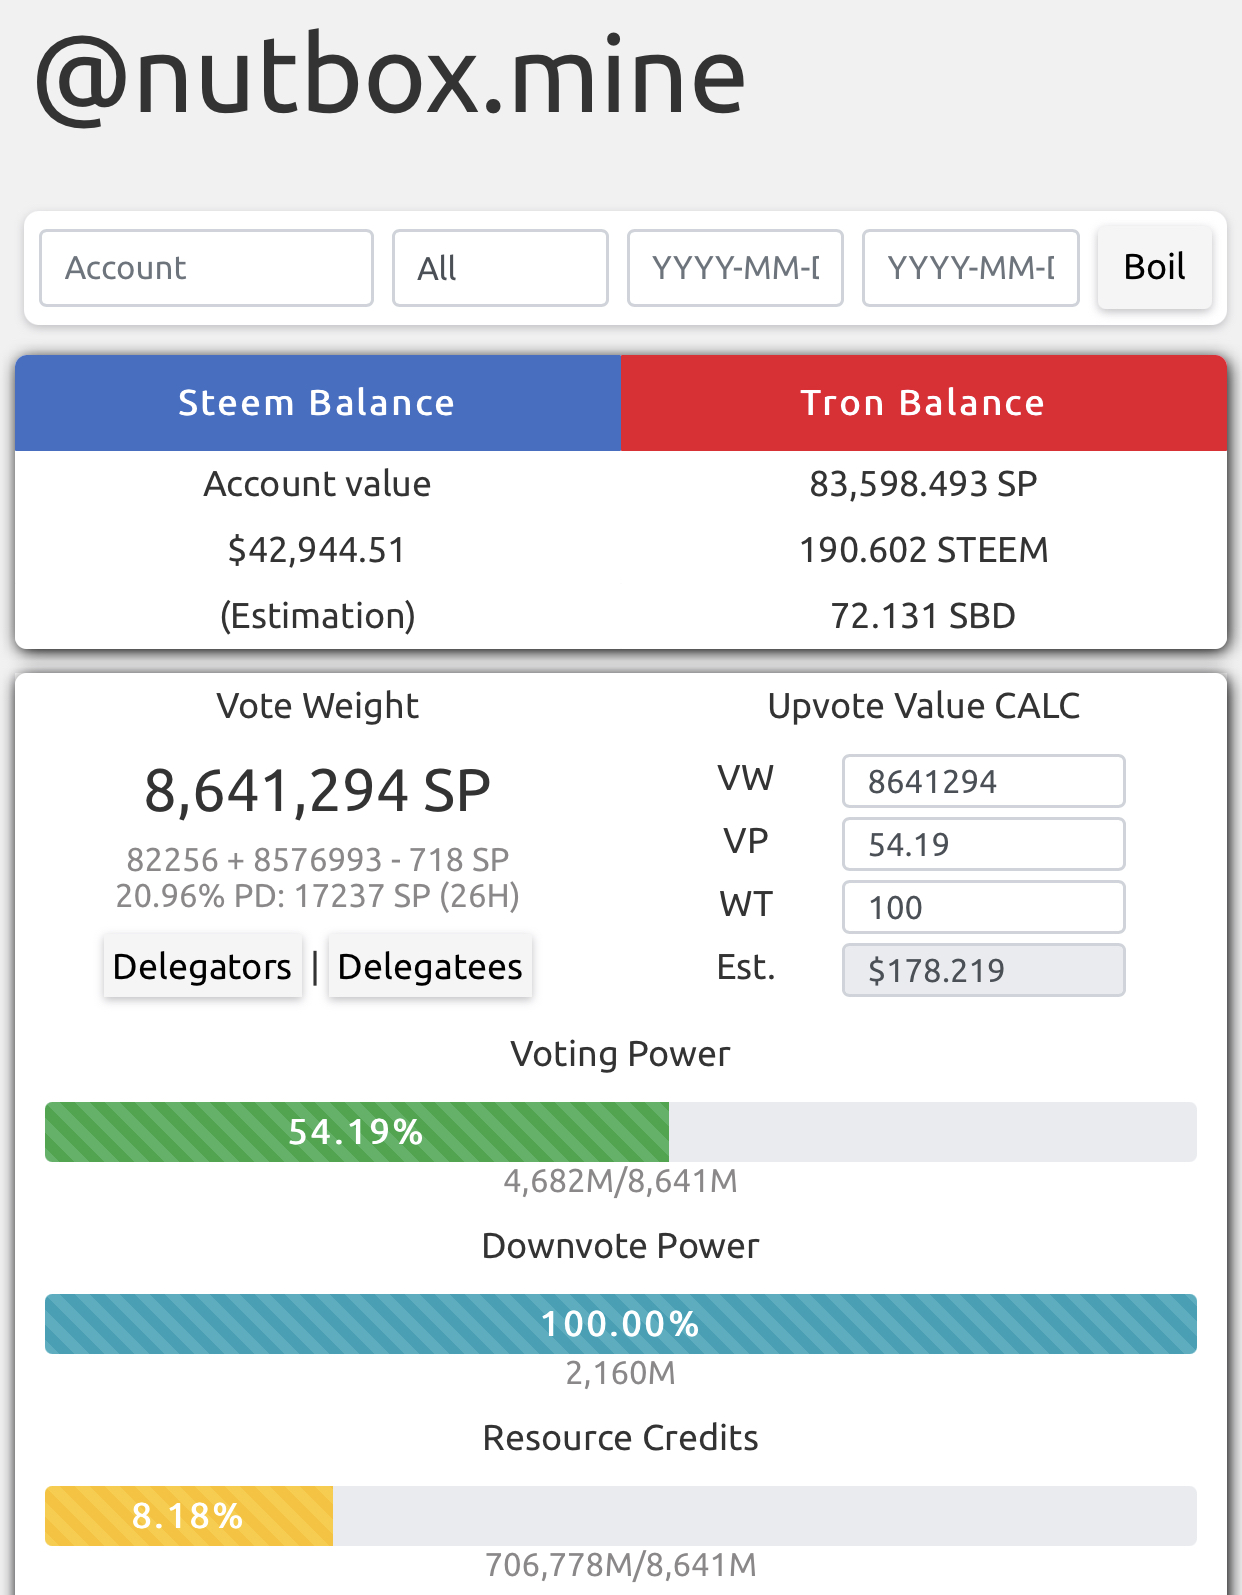Screen dimensions: 1242x1595
Task: Click the Voting Power label
Action: [621, 1054]
